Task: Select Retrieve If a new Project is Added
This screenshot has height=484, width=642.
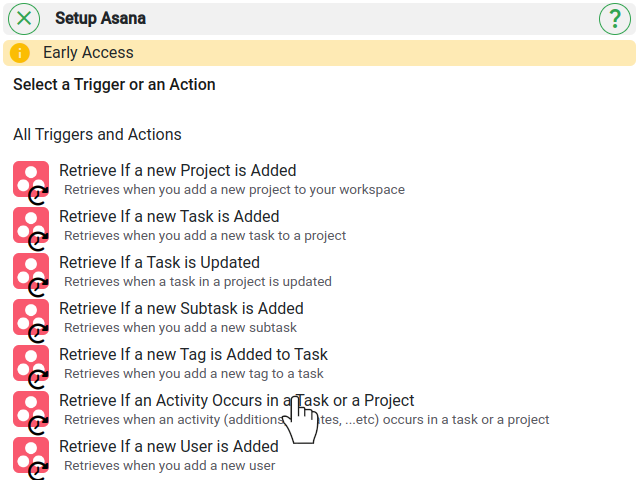Action: click(x=178, y=170)
